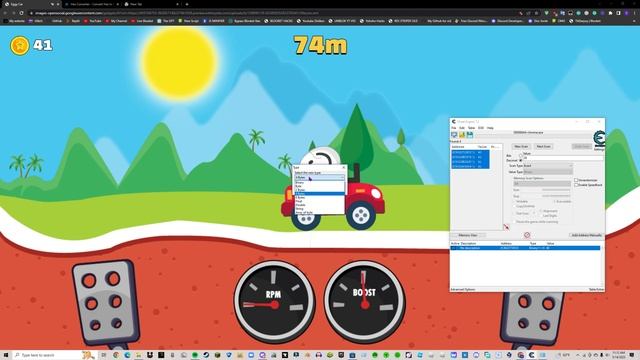This screenshot has width=640, height=360.
Task: Select Double in the type list
Action: (x=319, y=205)
